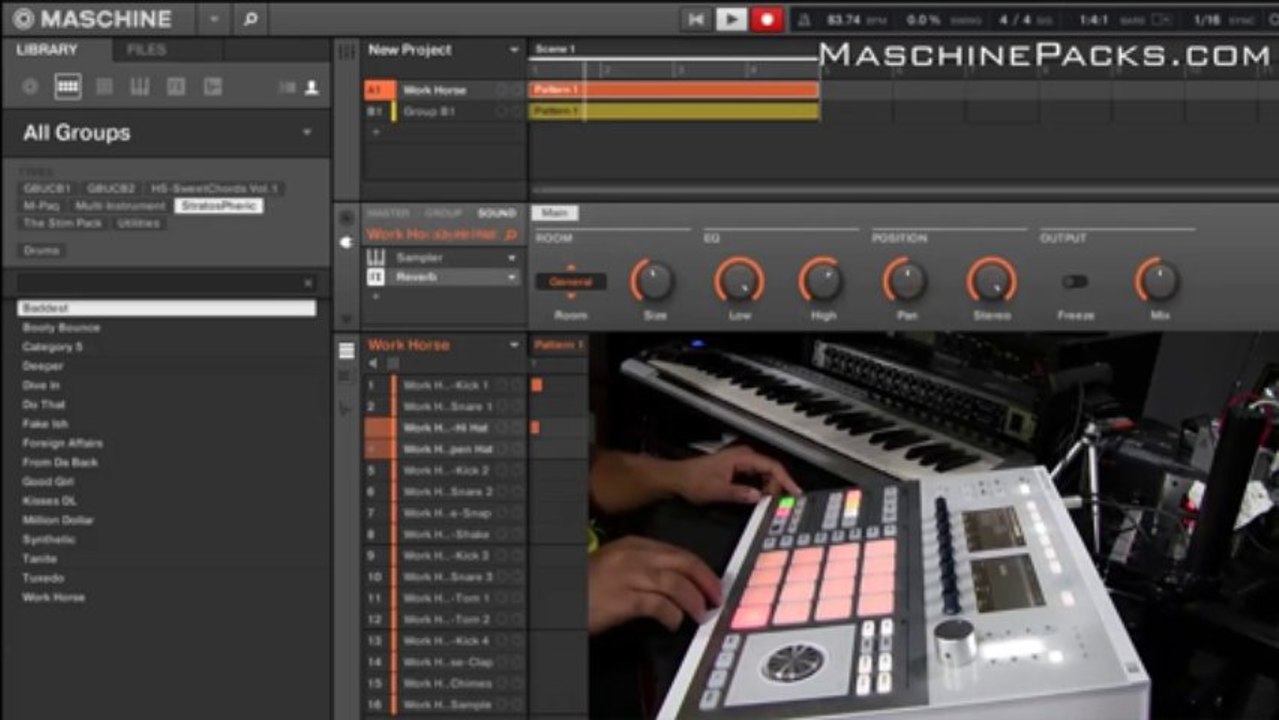Screen dimensions: 1279x720
Task: Open the Reverb plug-in dropdown
Action: tap(512, 277)
